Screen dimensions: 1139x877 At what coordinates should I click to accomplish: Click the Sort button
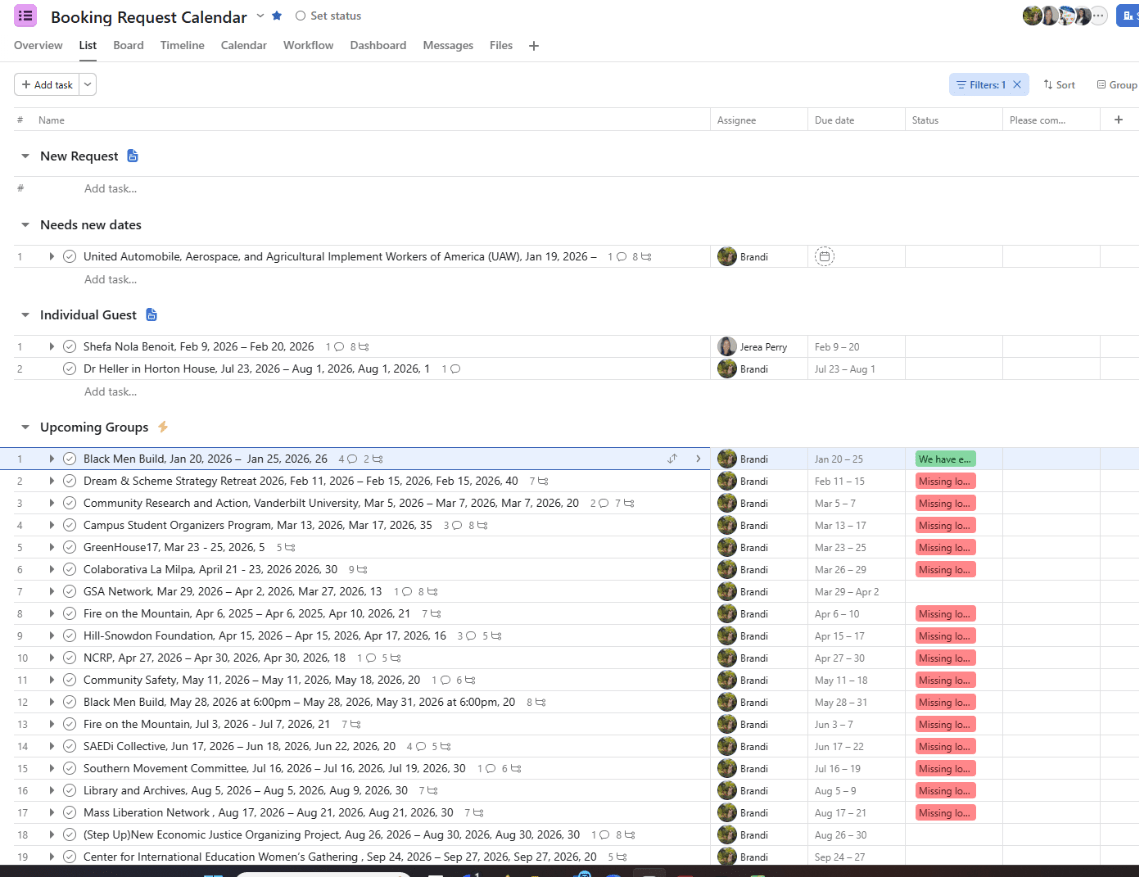pyautogui.click(x=1059, y=84)
